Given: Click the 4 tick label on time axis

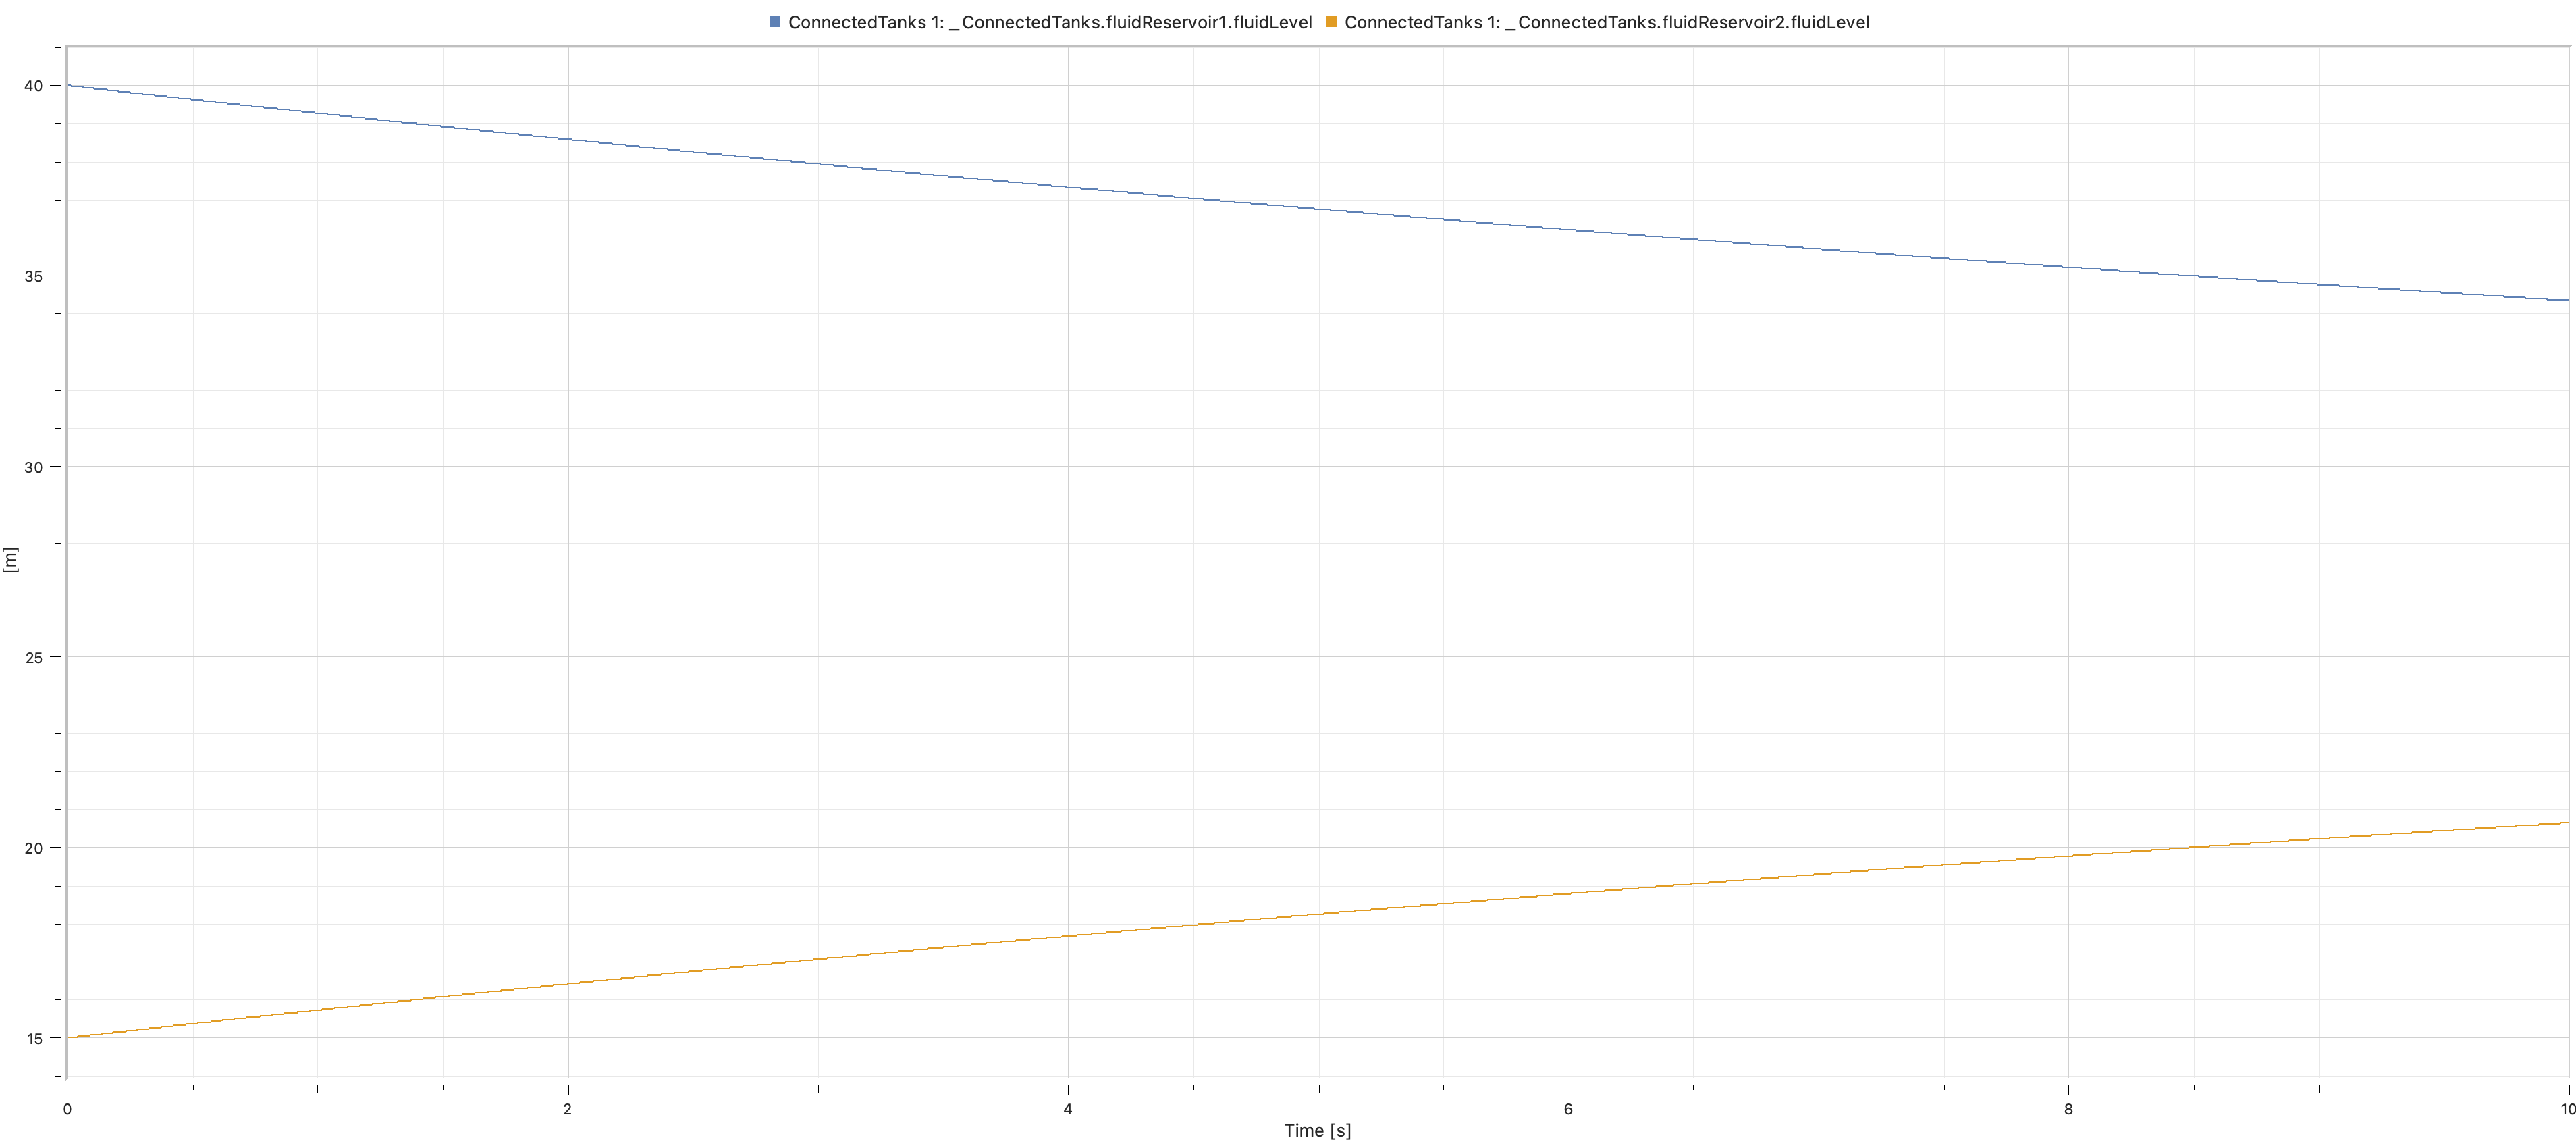Looking at the screenshot, I should coord(1067,1109).
